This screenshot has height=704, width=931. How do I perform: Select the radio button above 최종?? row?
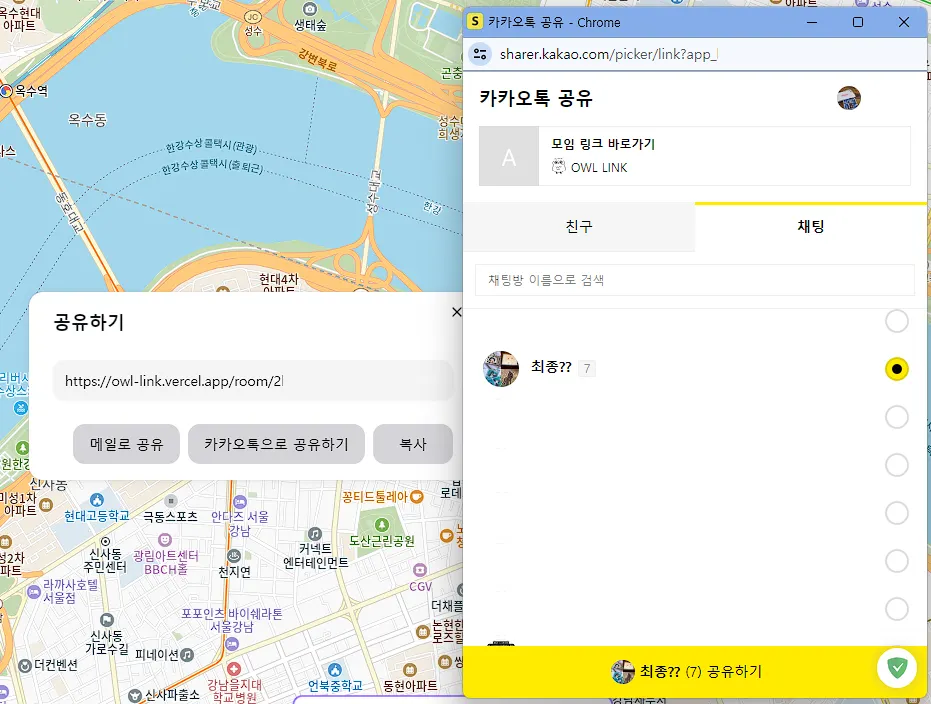click(x=897, y=321)
